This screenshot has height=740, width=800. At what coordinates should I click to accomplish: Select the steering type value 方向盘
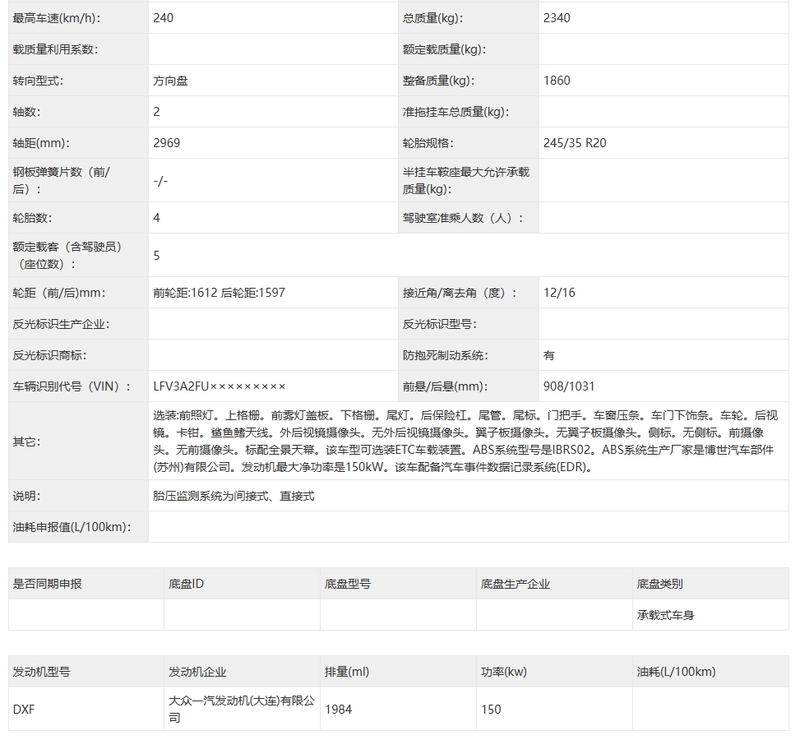[170, 81]
